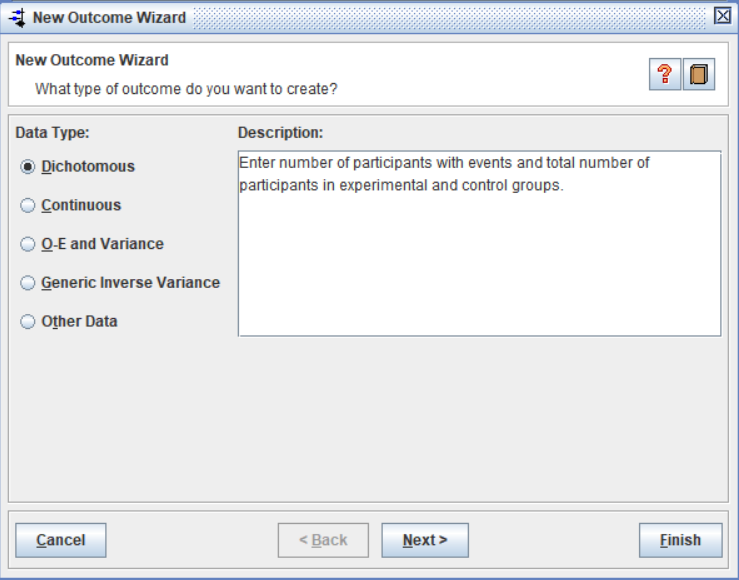The width and height of the screenshot is (739, 580).
Task: Open the help question mark icon
Action: [x=664, y=75]
